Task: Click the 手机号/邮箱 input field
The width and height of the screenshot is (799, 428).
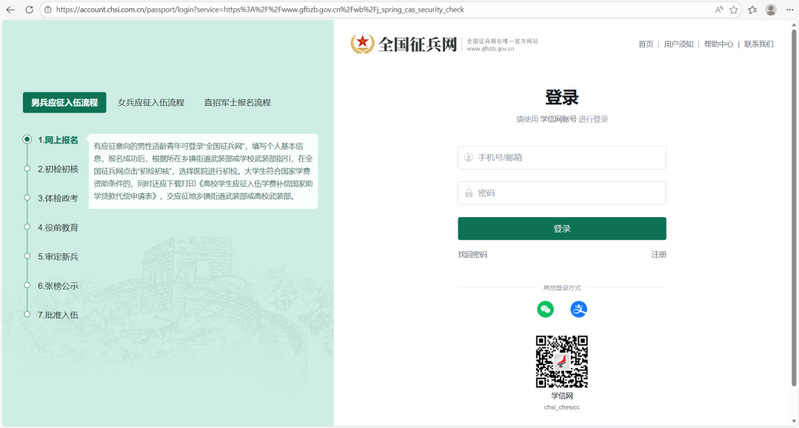Action: 562,158
